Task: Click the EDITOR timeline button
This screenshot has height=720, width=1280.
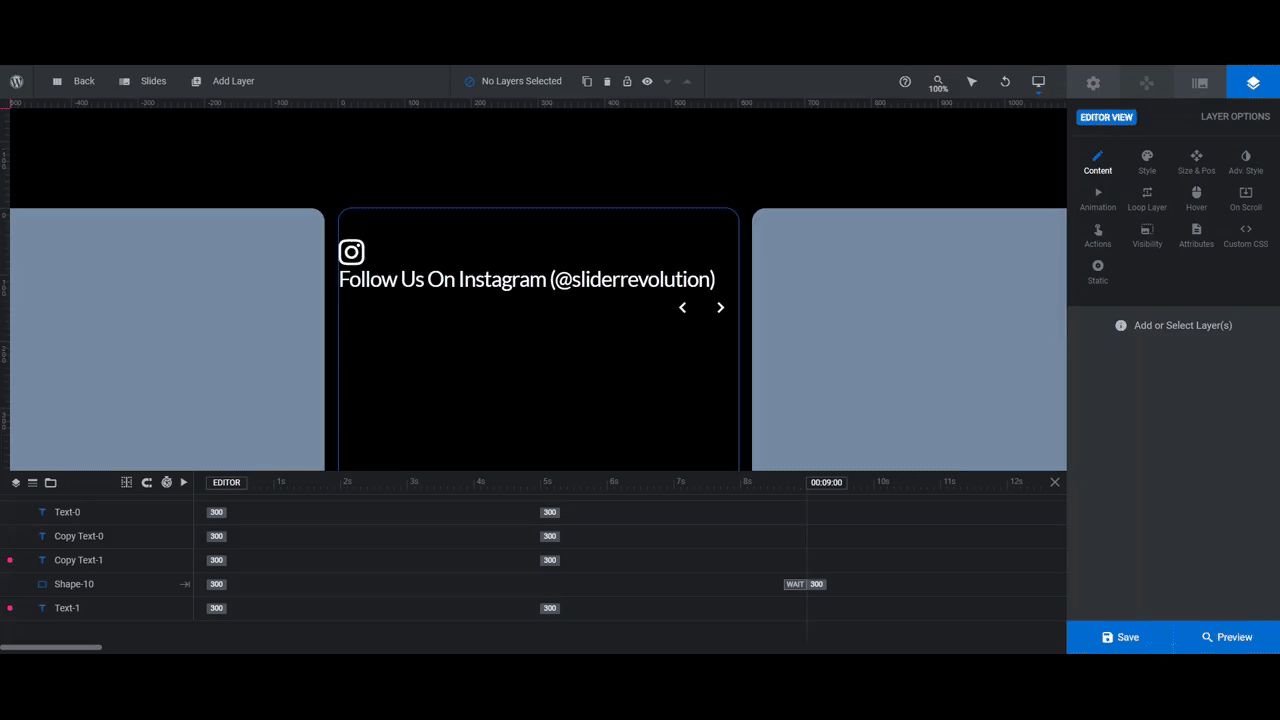Action: point(227,483)
